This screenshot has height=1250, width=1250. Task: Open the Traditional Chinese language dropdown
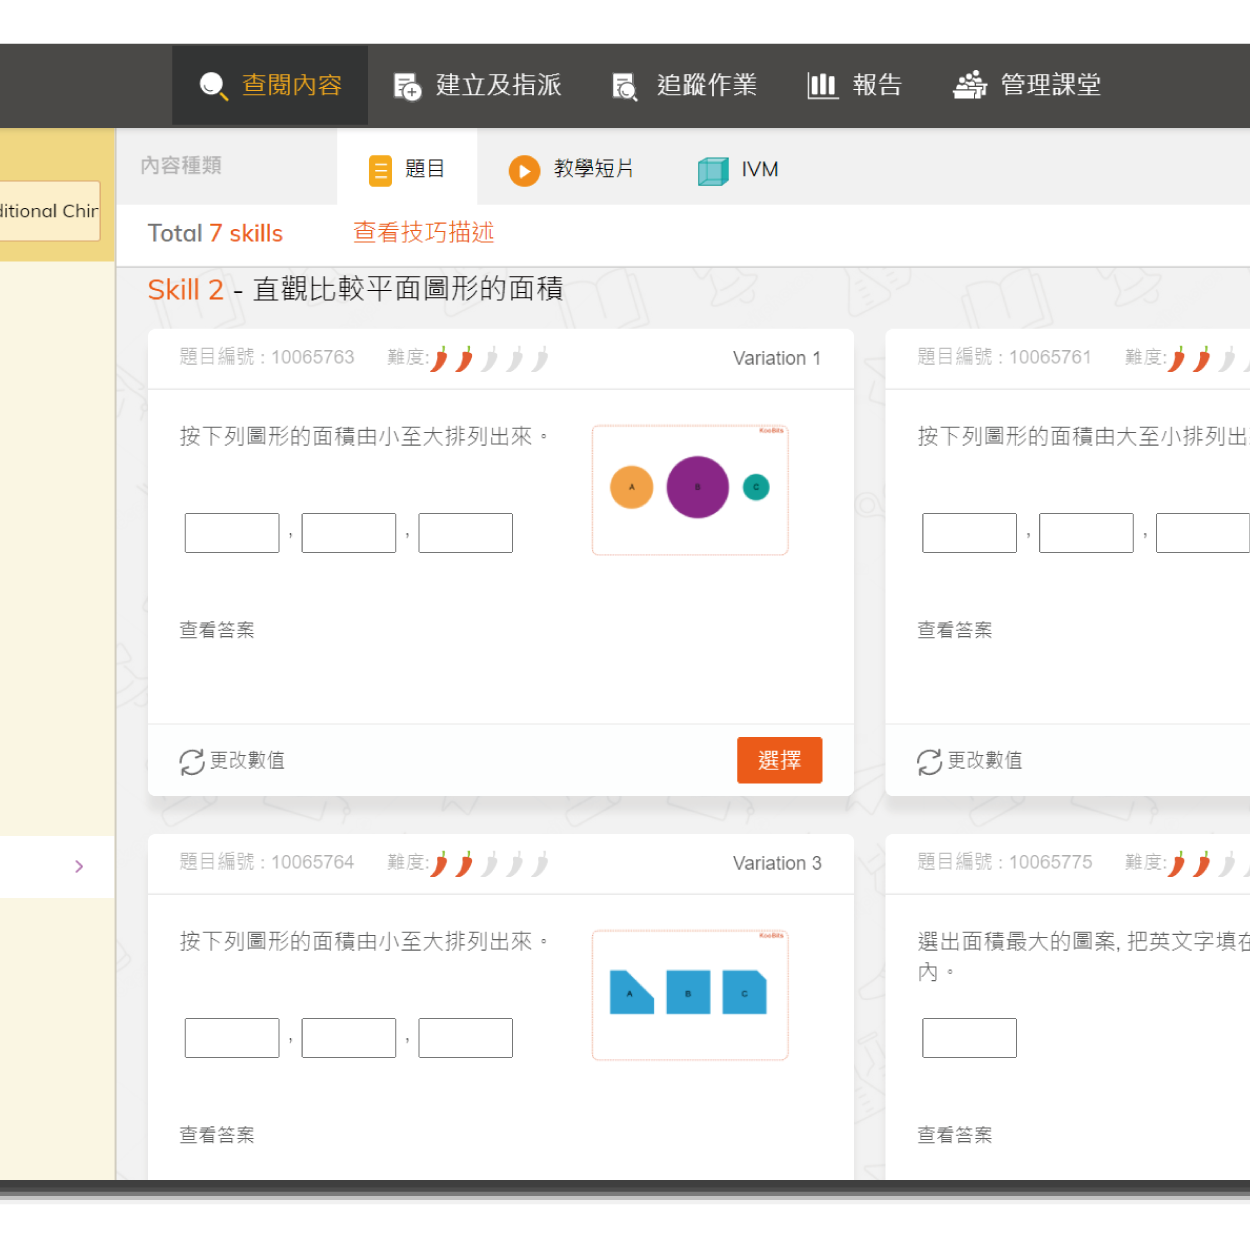click(x=50, y=211)
